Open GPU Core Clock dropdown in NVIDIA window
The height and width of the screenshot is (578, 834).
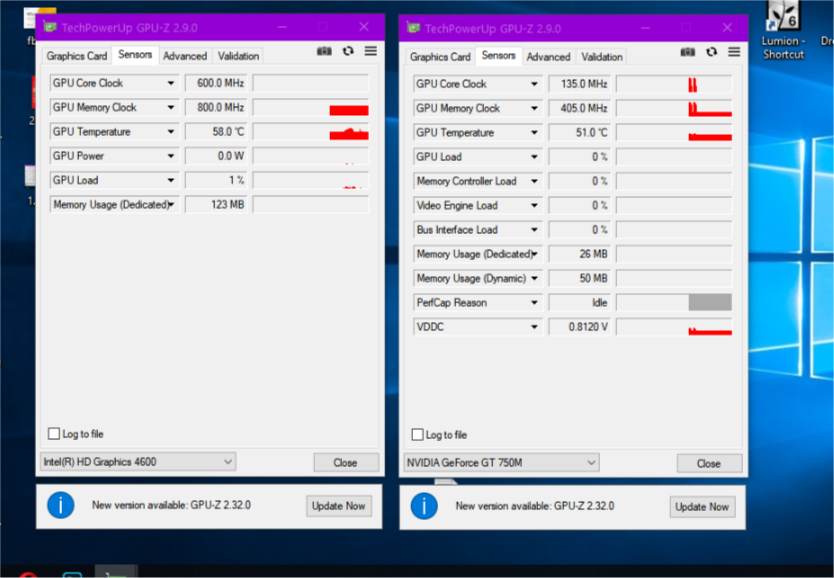pos(534,84)
